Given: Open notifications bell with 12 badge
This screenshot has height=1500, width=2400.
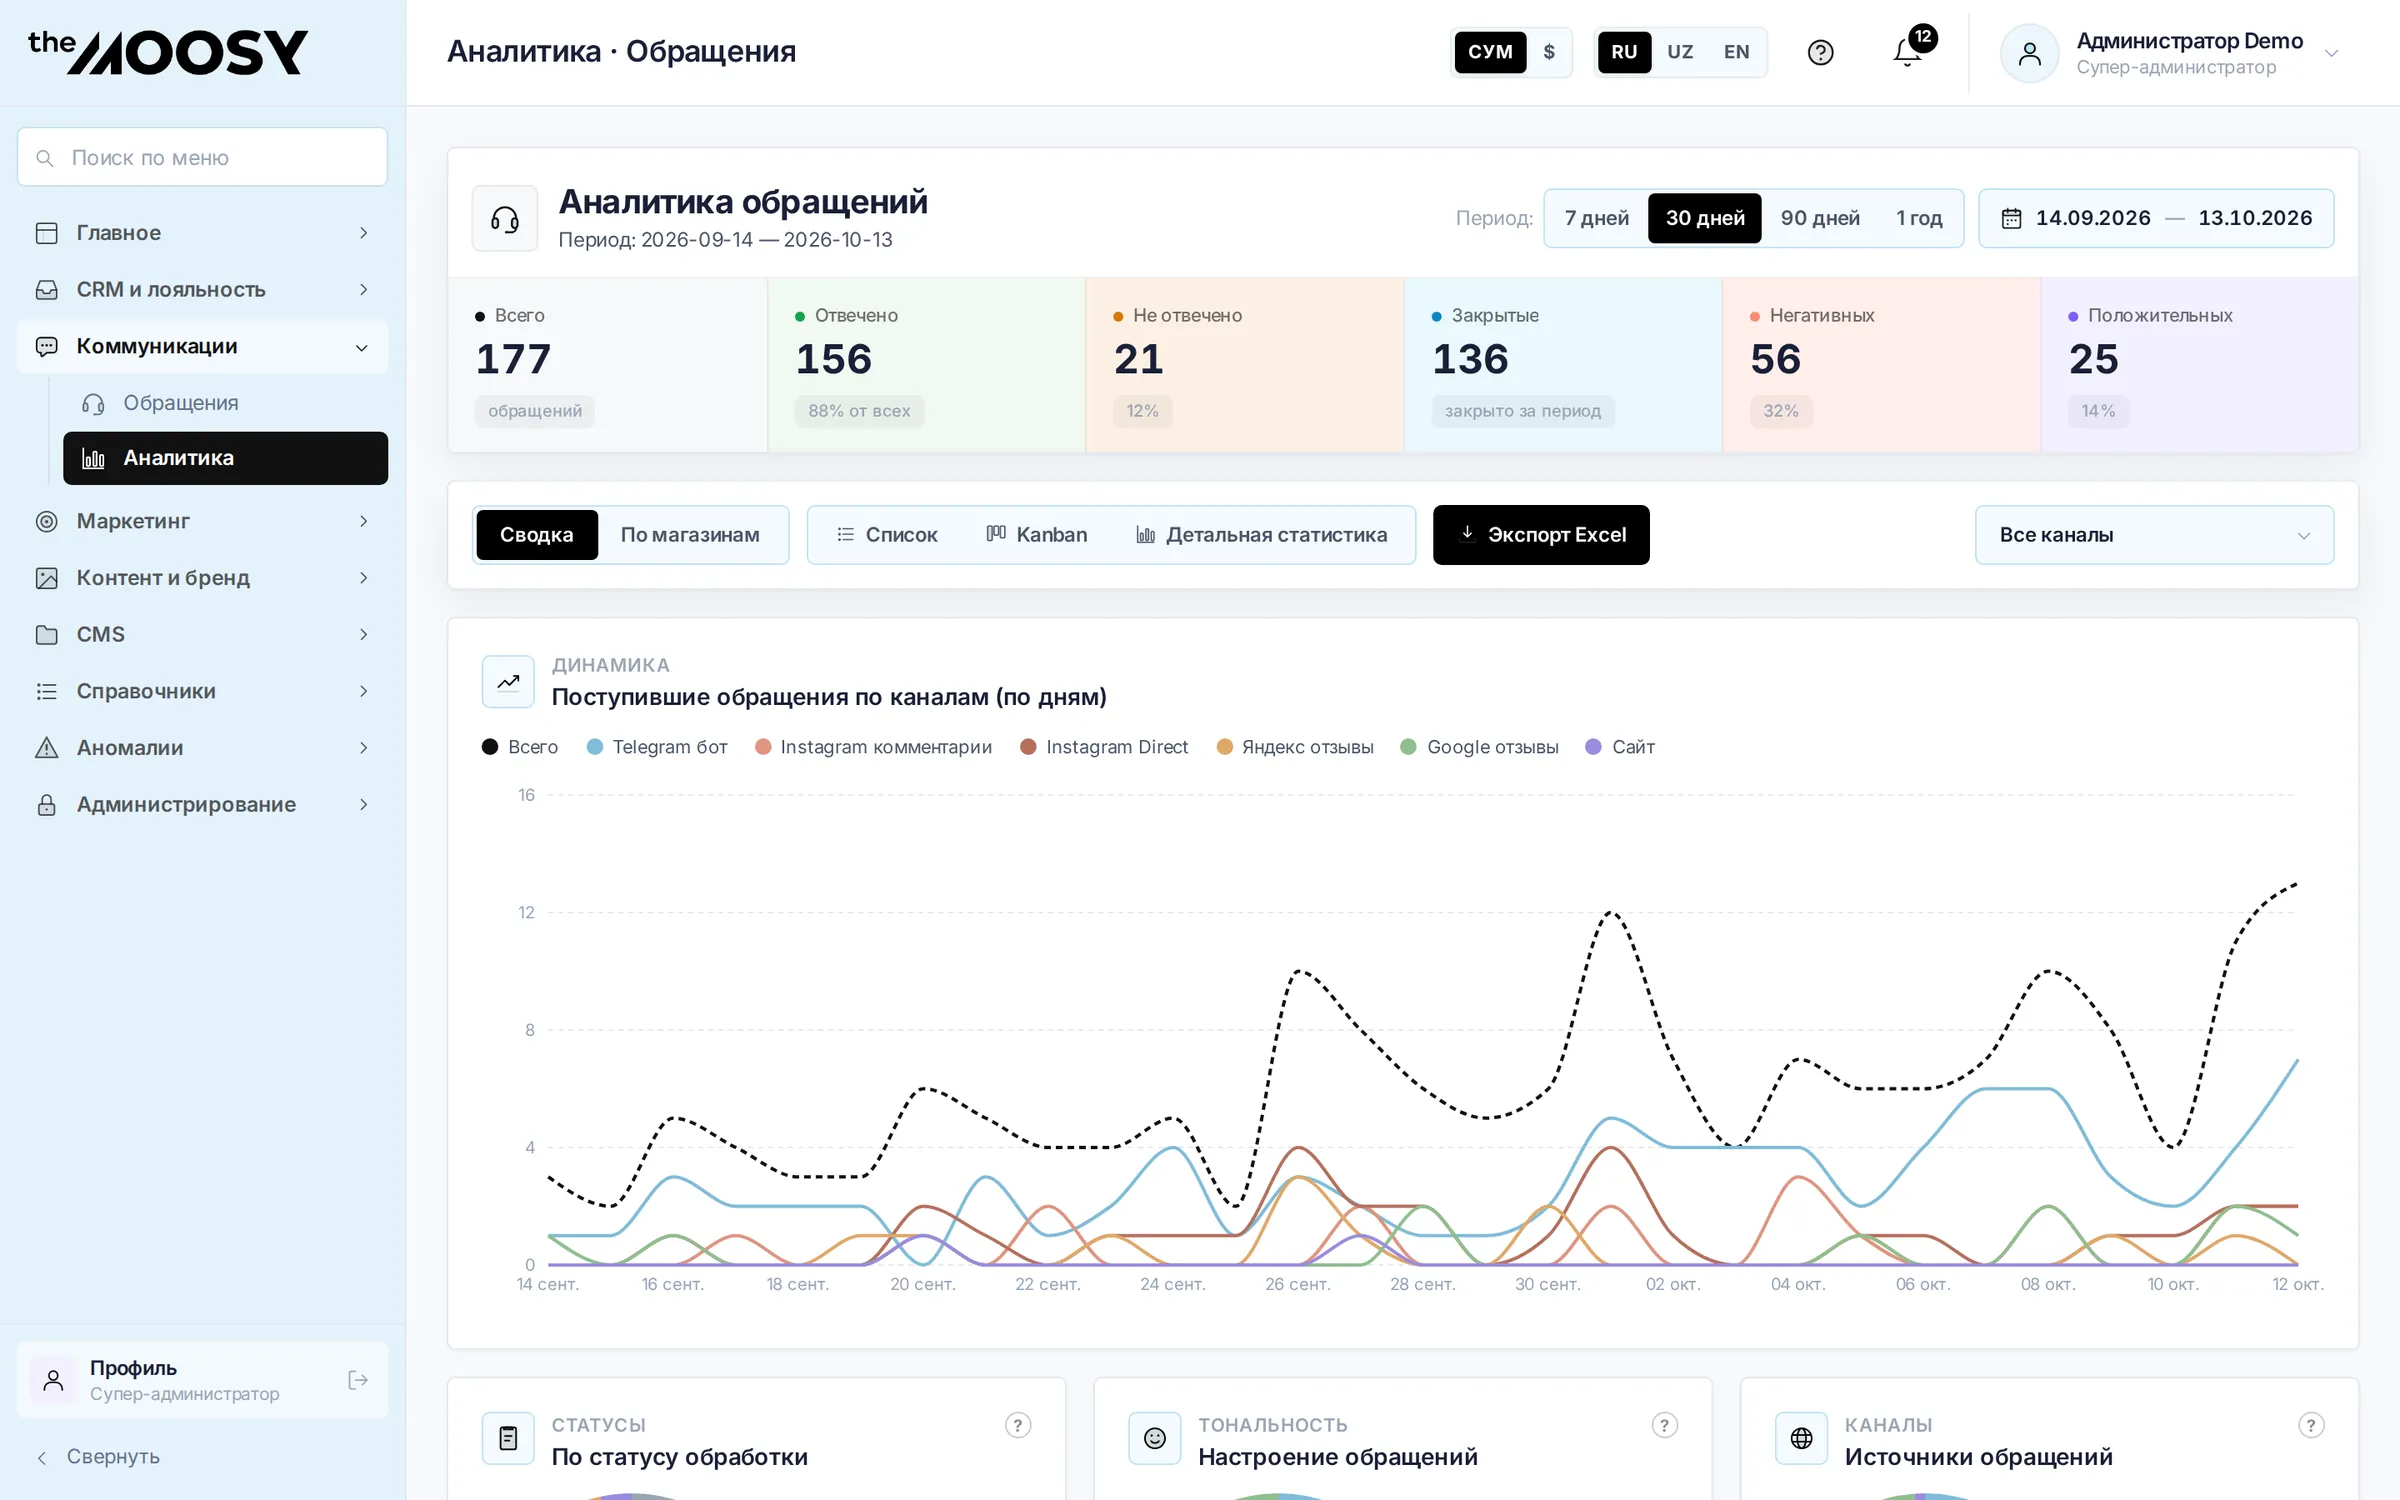Looking at the screenshot, I should tap(1908, 52).
